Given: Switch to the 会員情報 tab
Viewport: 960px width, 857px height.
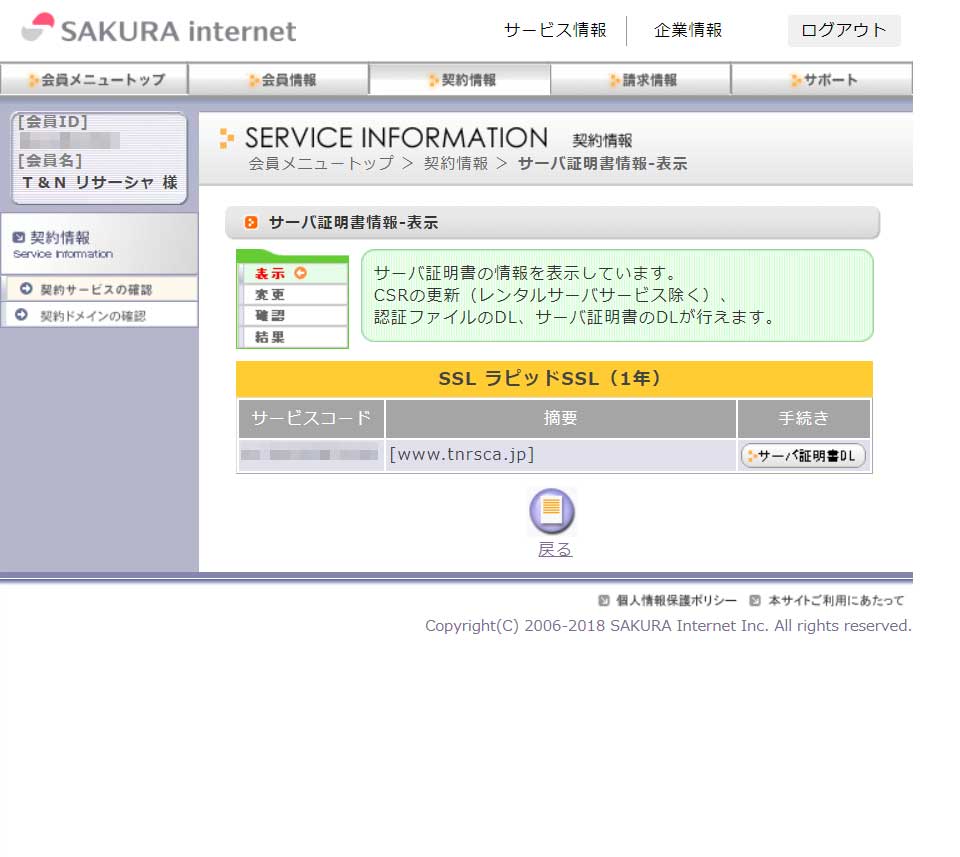Looking at the screenshot, I should pos(279,80).
